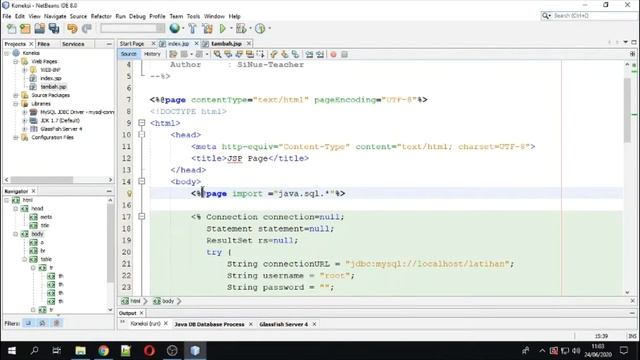Click the Profile Project clock icon
The image size is (640, 360).
(260, 28)
